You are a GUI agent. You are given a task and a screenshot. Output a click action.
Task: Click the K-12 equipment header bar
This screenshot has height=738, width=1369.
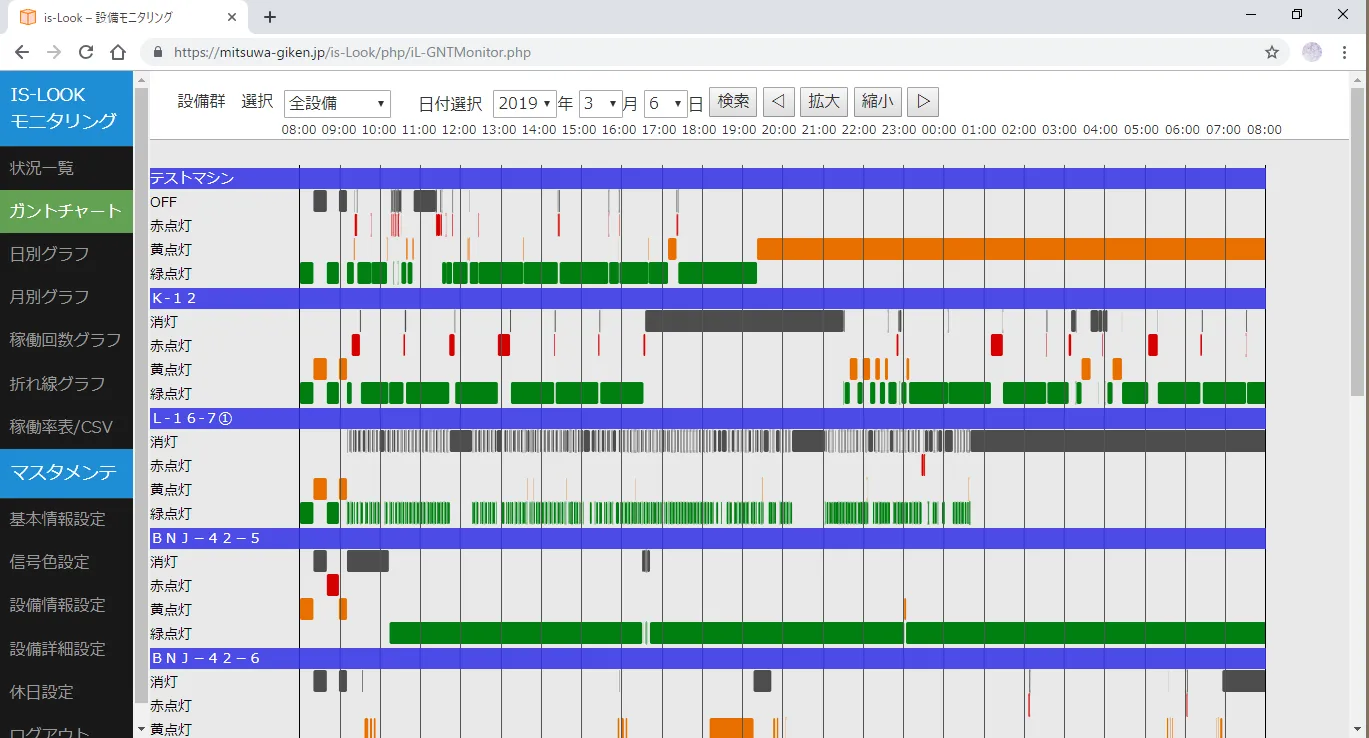click(707, 298)
